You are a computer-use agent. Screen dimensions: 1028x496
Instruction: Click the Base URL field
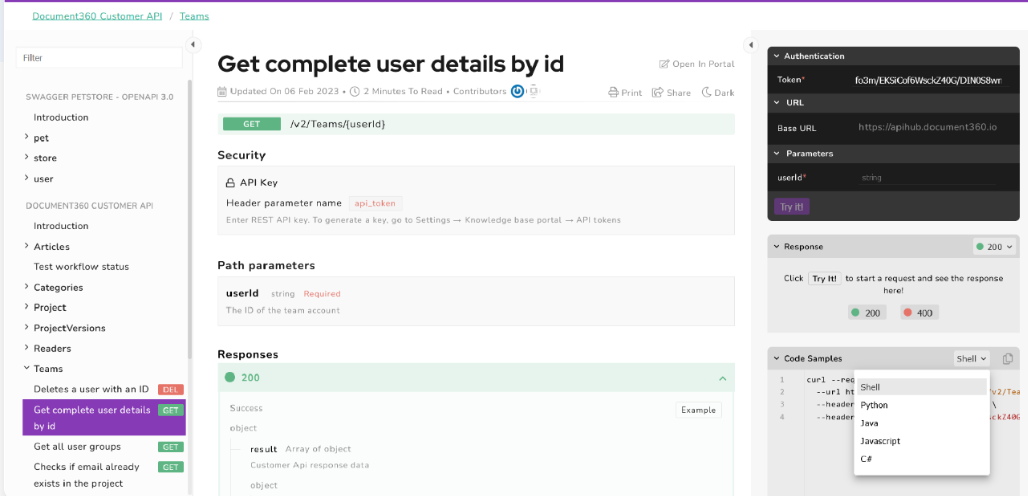927,127
